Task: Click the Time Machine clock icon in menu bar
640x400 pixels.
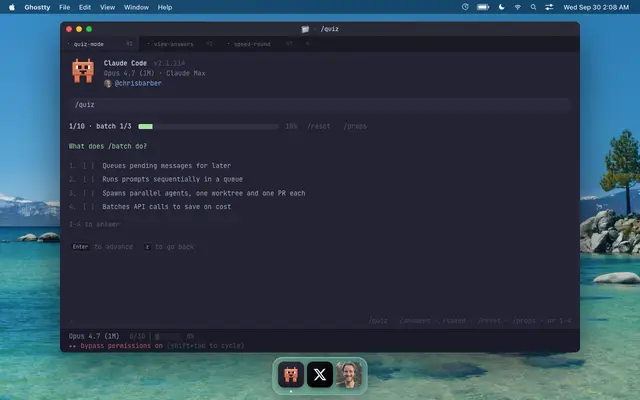Action: pyautogui.click(x=465, y=7)
